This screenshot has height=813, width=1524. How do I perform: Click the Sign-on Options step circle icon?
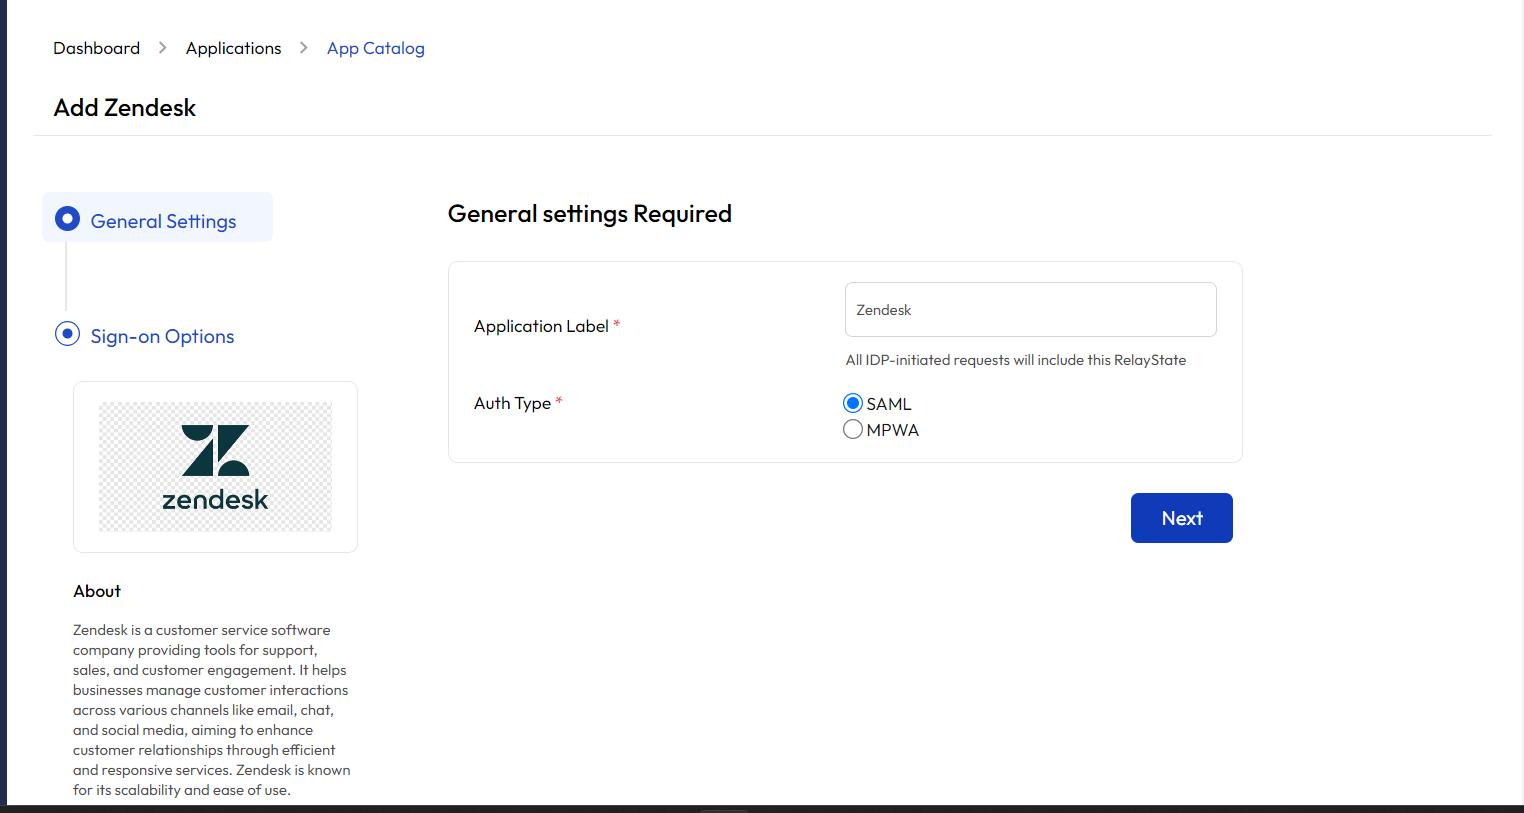(67, 333)
